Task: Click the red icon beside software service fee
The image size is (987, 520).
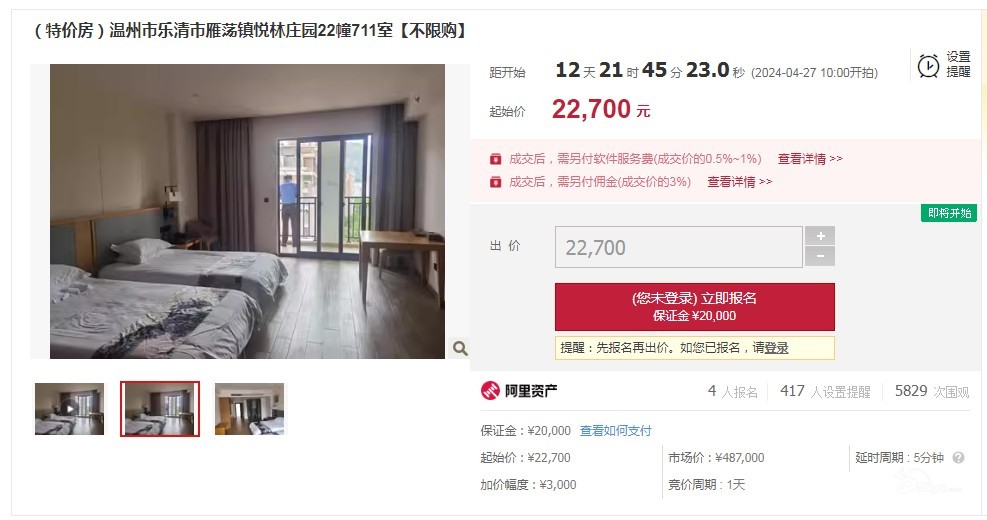Action: pyautogui.click(x=495, y=159)
